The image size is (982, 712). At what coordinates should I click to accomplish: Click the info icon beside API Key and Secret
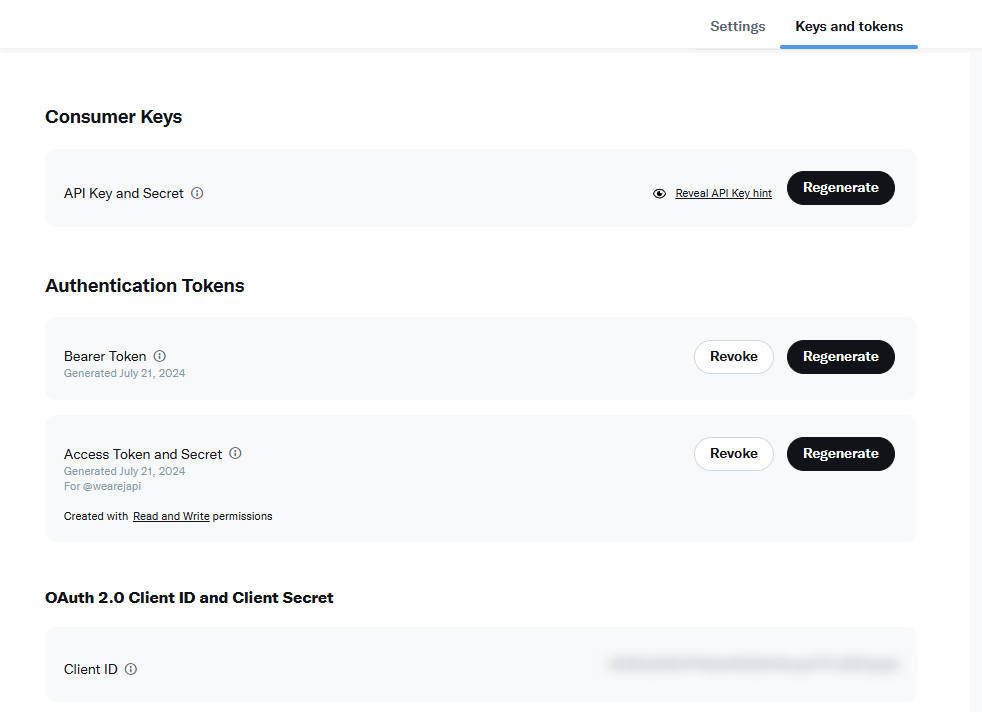197,193
